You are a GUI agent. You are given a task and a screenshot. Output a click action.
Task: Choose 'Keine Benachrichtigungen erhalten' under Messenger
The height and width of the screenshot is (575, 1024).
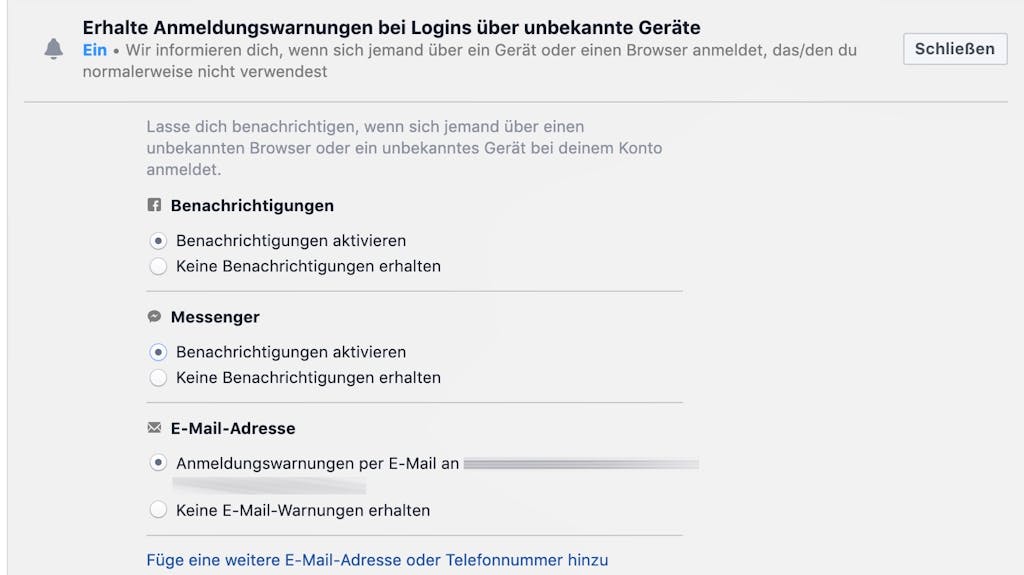[158, 378]
